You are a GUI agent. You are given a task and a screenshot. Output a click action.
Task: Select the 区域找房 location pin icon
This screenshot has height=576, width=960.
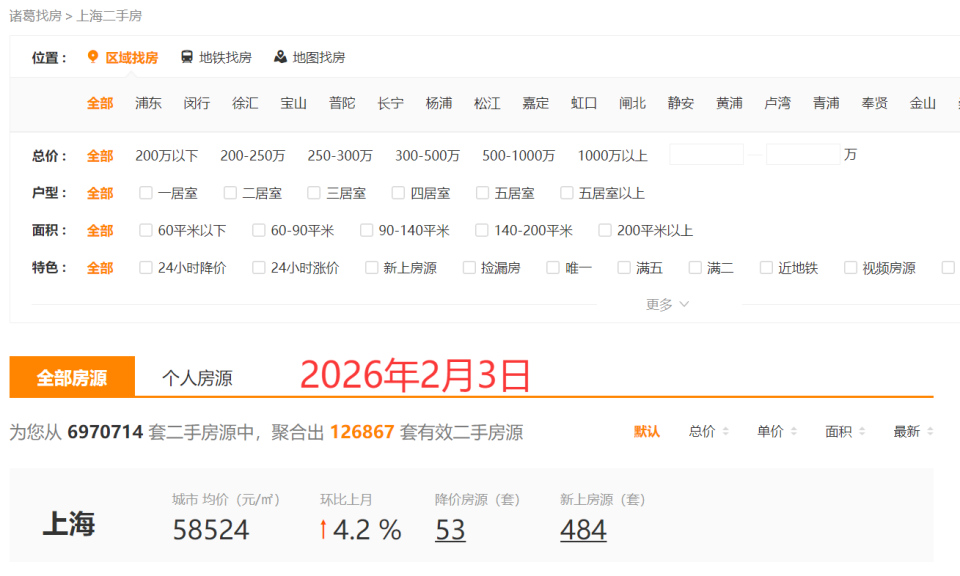[x=94, y=57]
